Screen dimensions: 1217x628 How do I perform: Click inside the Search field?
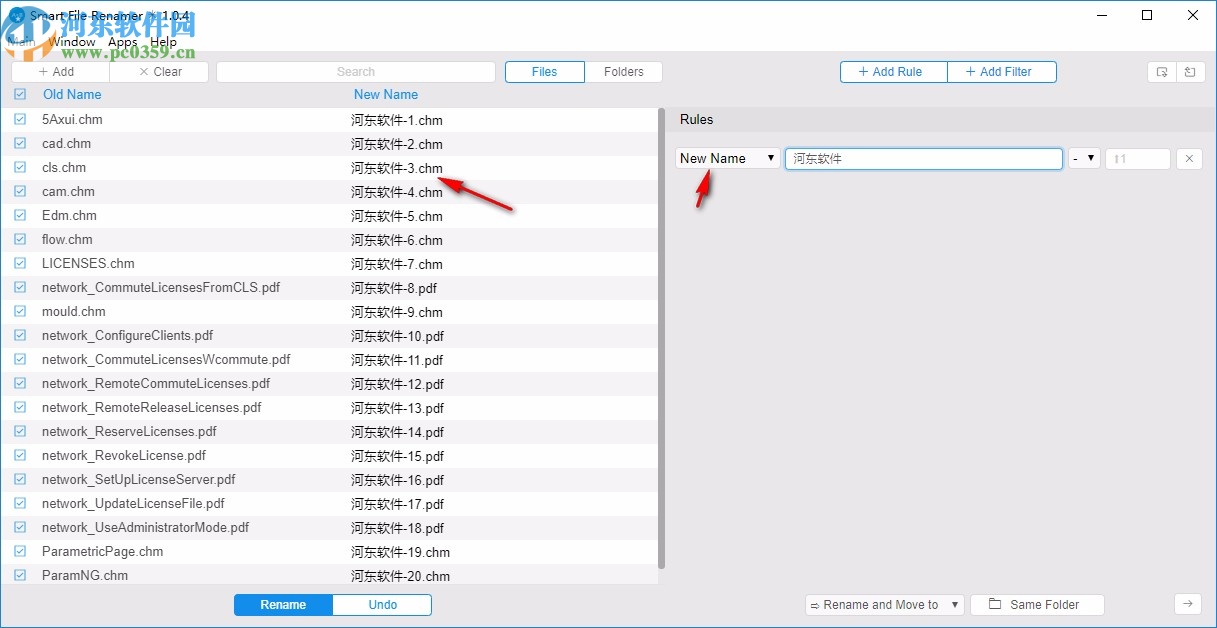pyautogui.click(x=355, y=71)
